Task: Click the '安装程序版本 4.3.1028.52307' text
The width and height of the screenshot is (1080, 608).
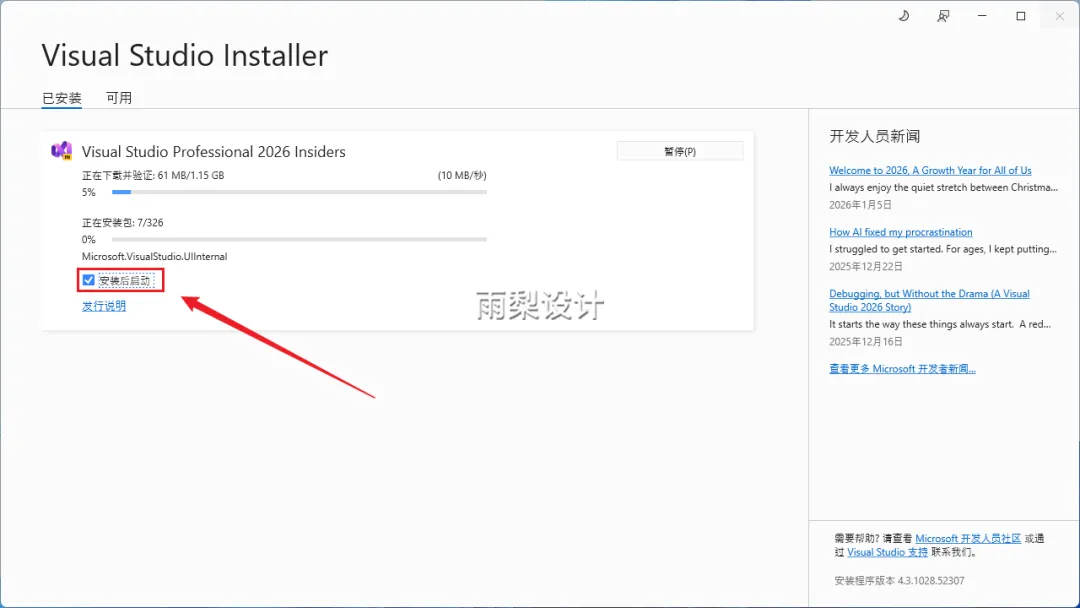Action: coord(900,580)
